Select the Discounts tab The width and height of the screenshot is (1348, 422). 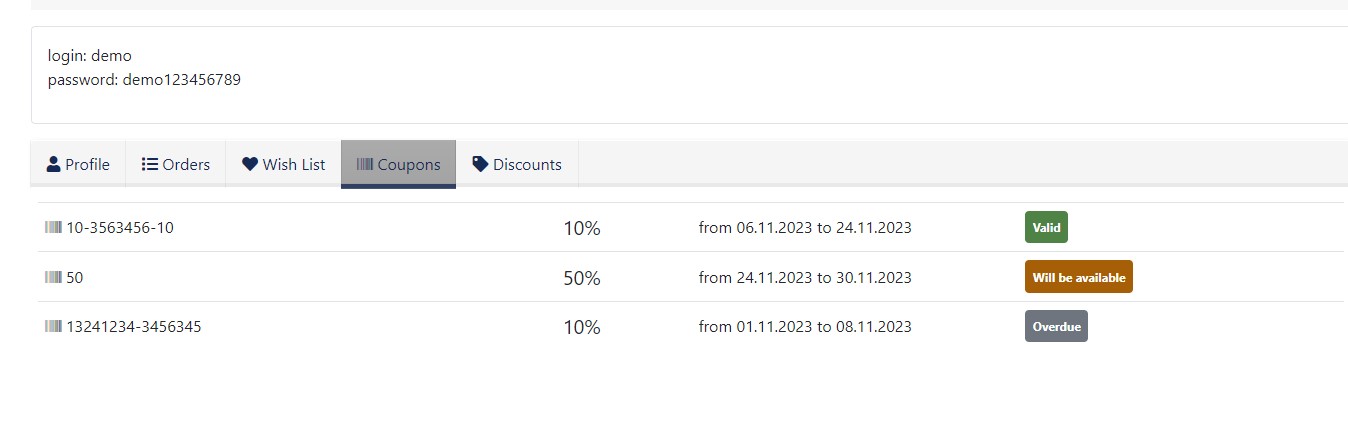517,164
